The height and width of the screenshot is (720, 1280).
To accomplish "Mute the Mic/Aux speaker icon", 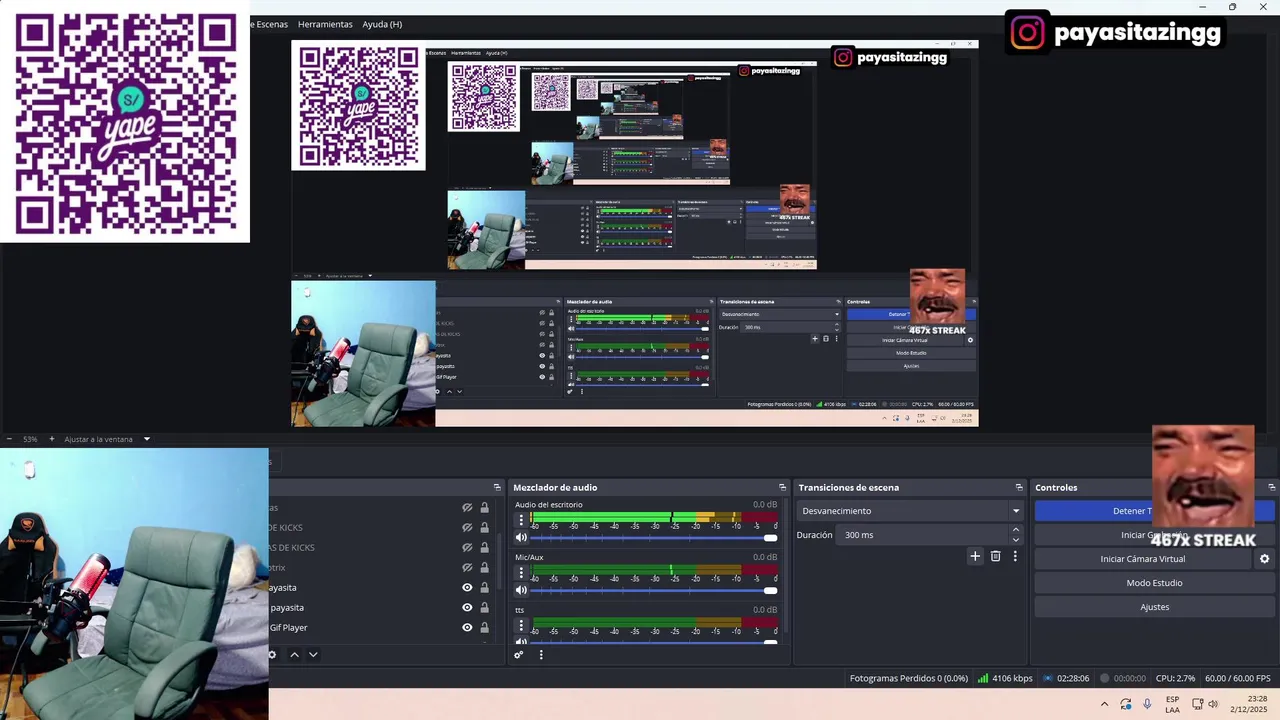I will pos(521,590).
